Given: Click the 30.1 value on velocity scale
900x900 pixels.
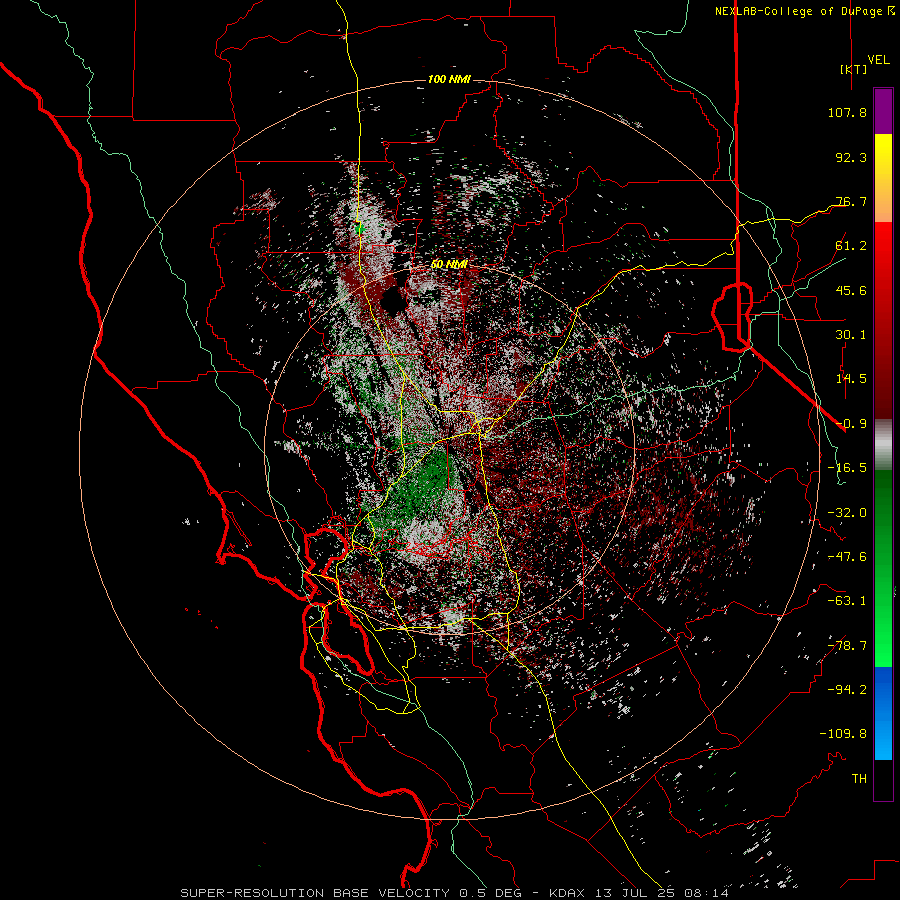Looking at the screenshot, I should coord(851,335).
